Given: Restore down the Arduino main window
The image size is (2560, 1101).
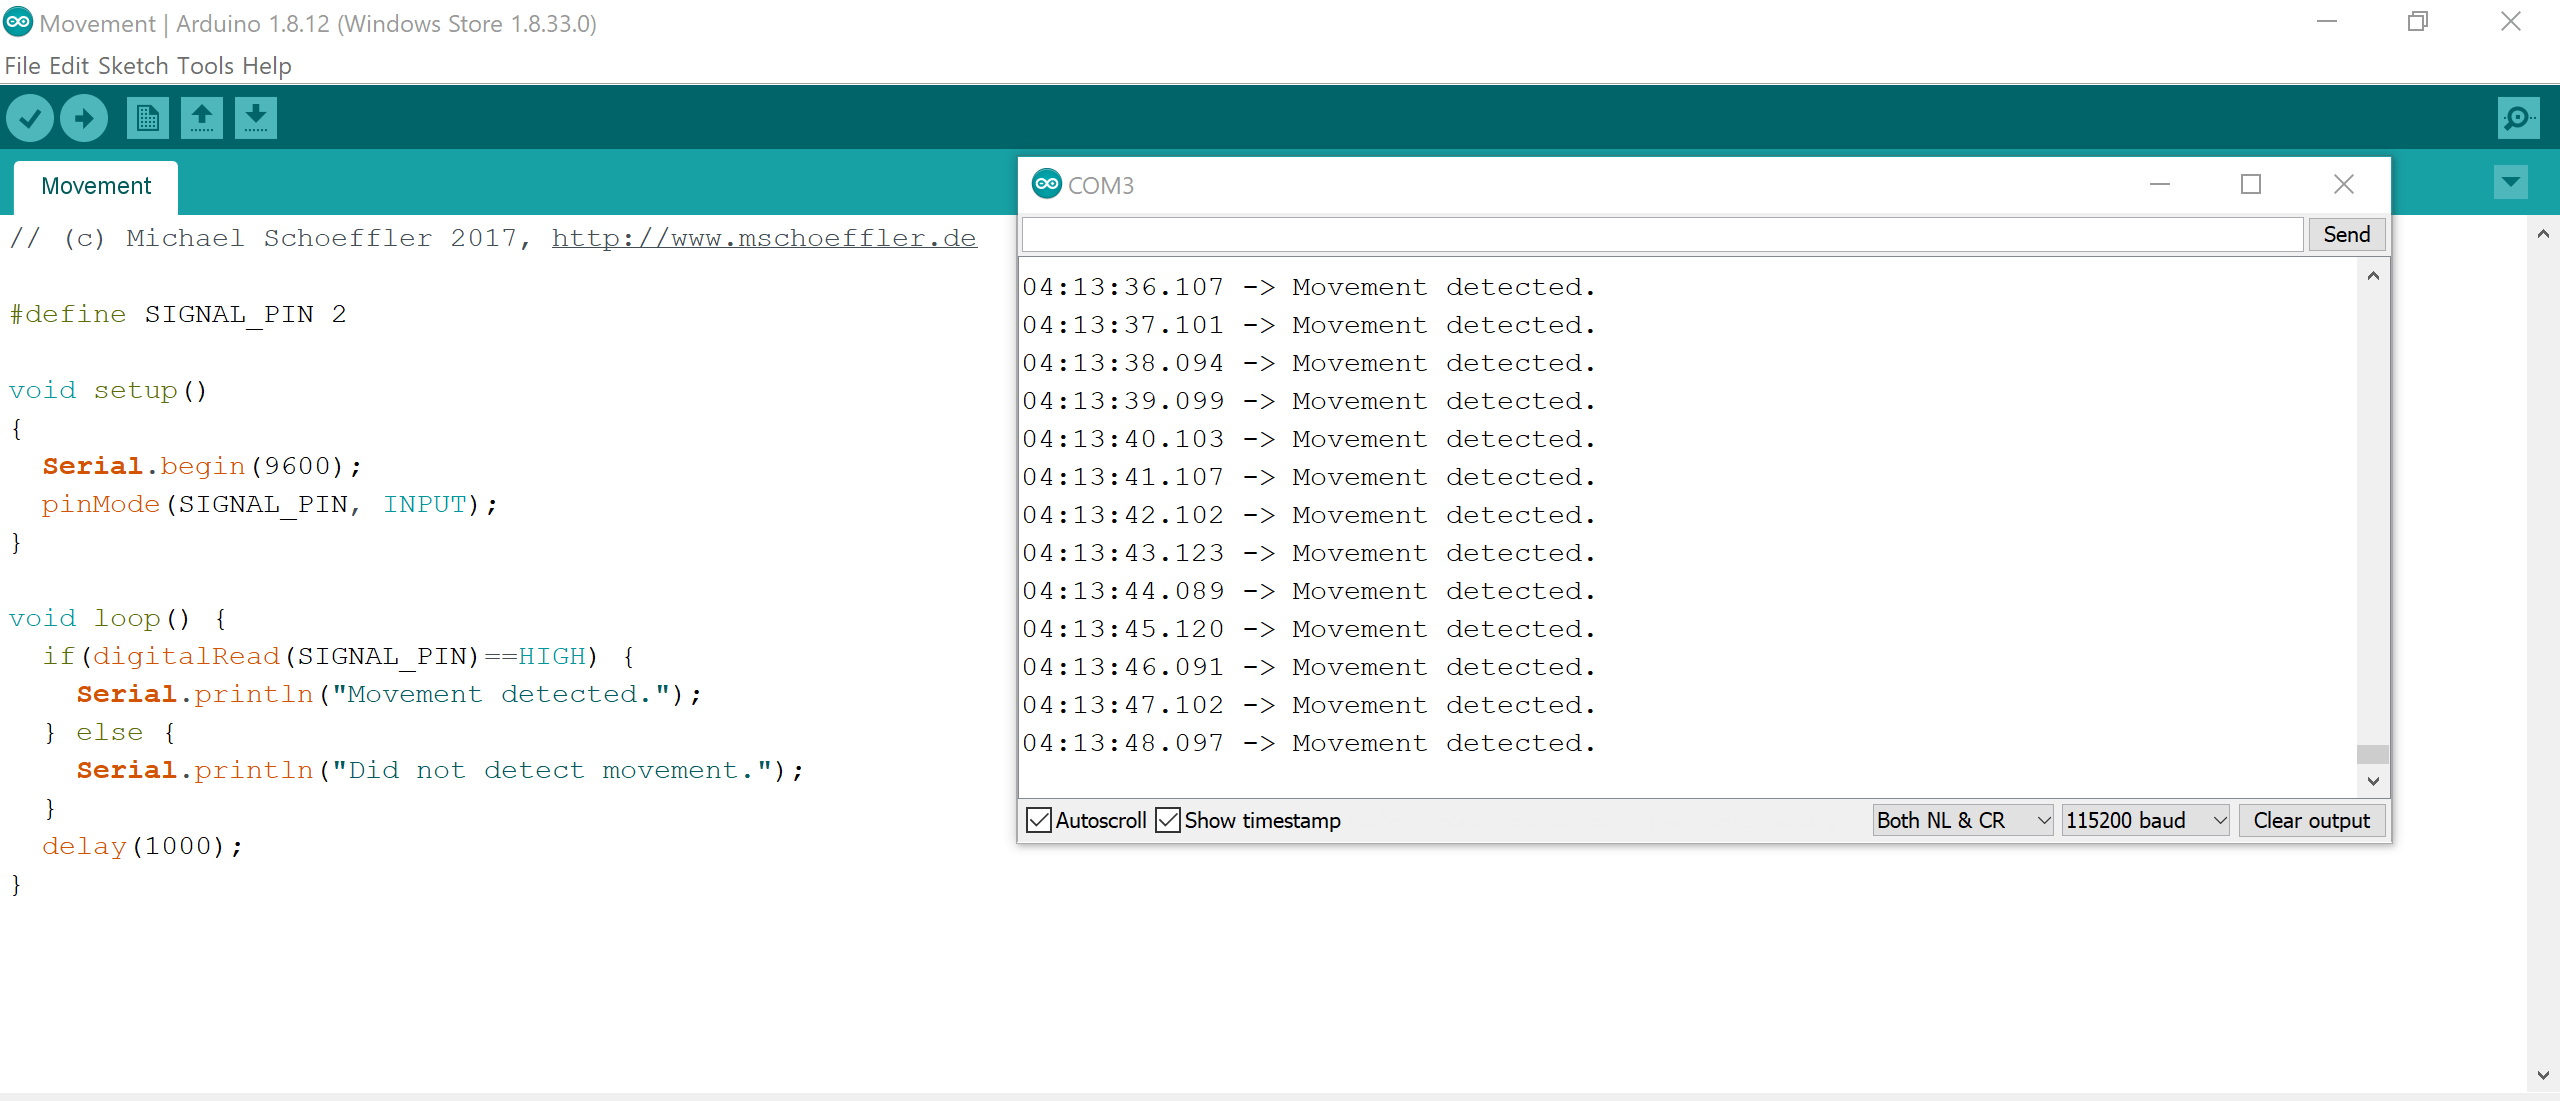Looking at the screenshot, I should (2418, 22).
